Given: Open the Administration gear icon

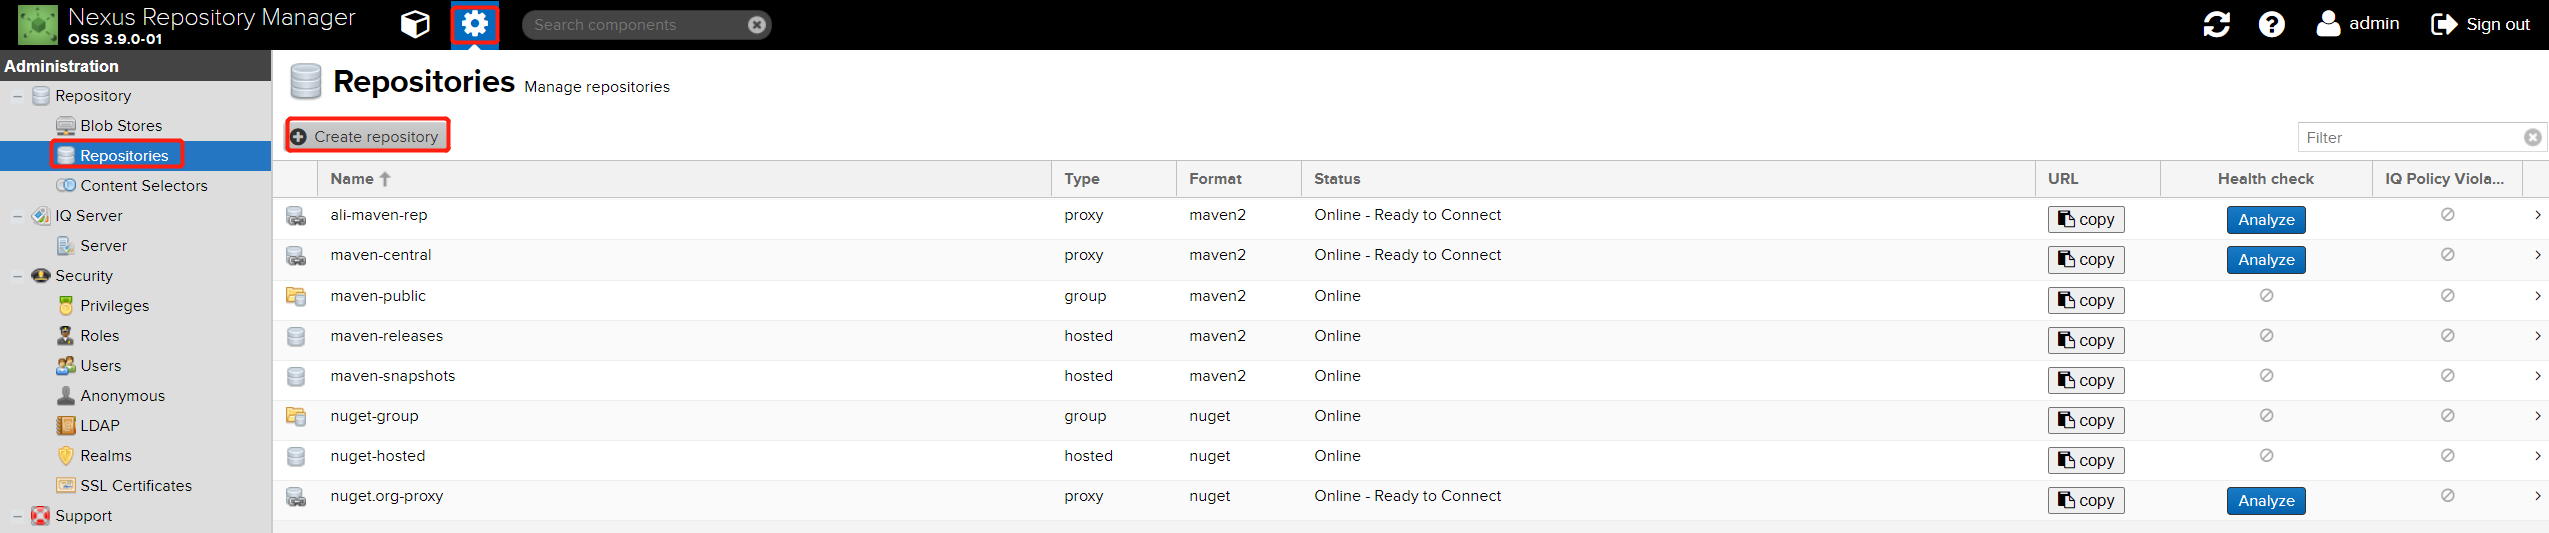Looking at the screenshot, I should (x=475, y=24).
